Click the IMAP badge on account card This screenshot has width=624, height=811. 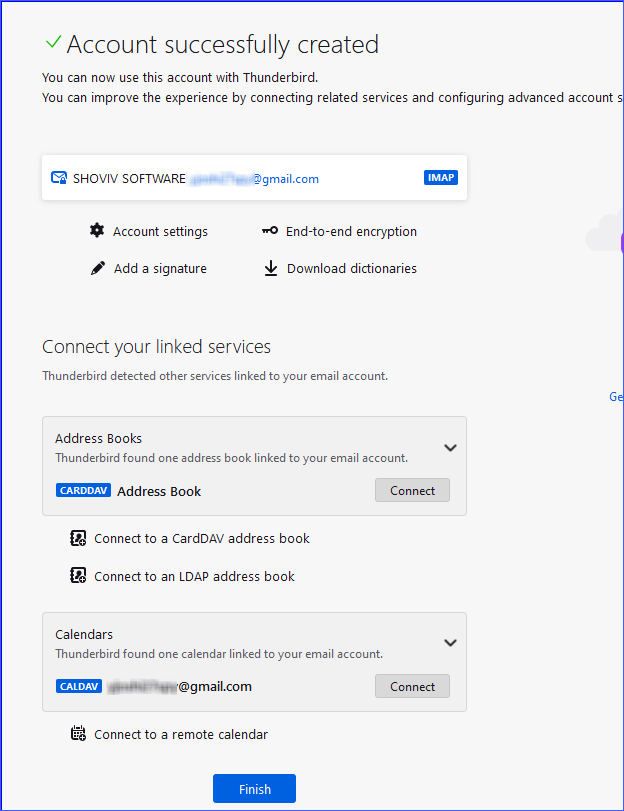coord(441,177)
